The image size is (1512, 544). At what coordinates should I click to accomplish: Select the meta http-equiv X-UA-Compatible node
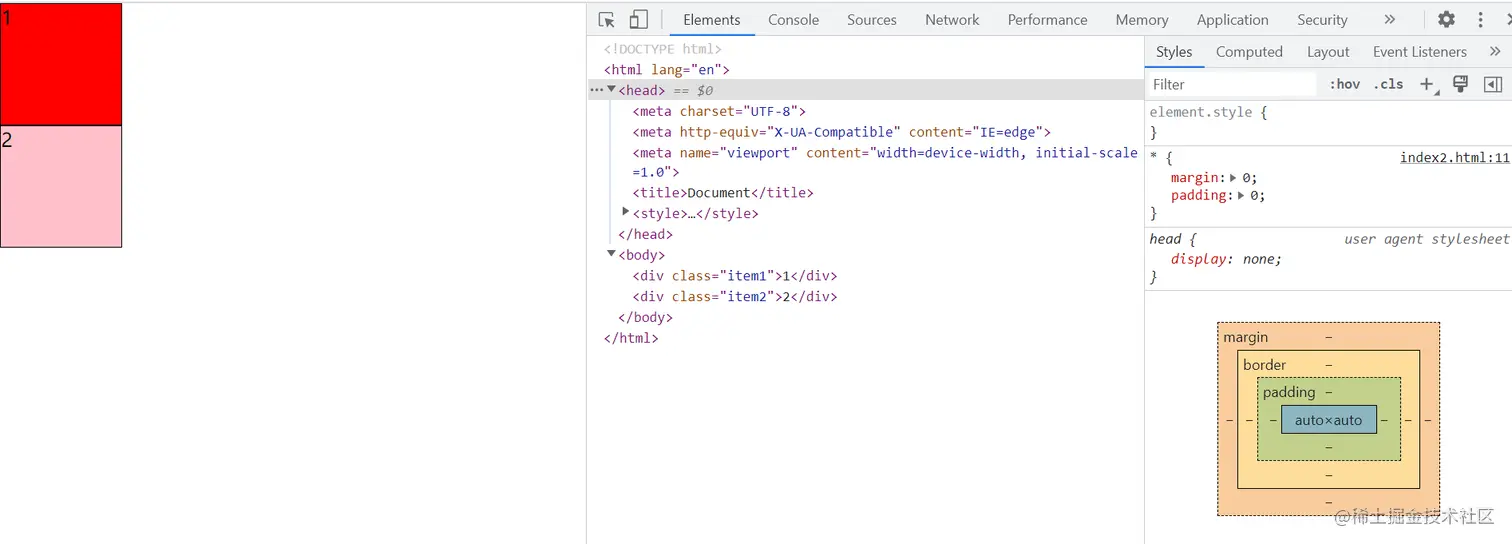[x=841, y=132]
